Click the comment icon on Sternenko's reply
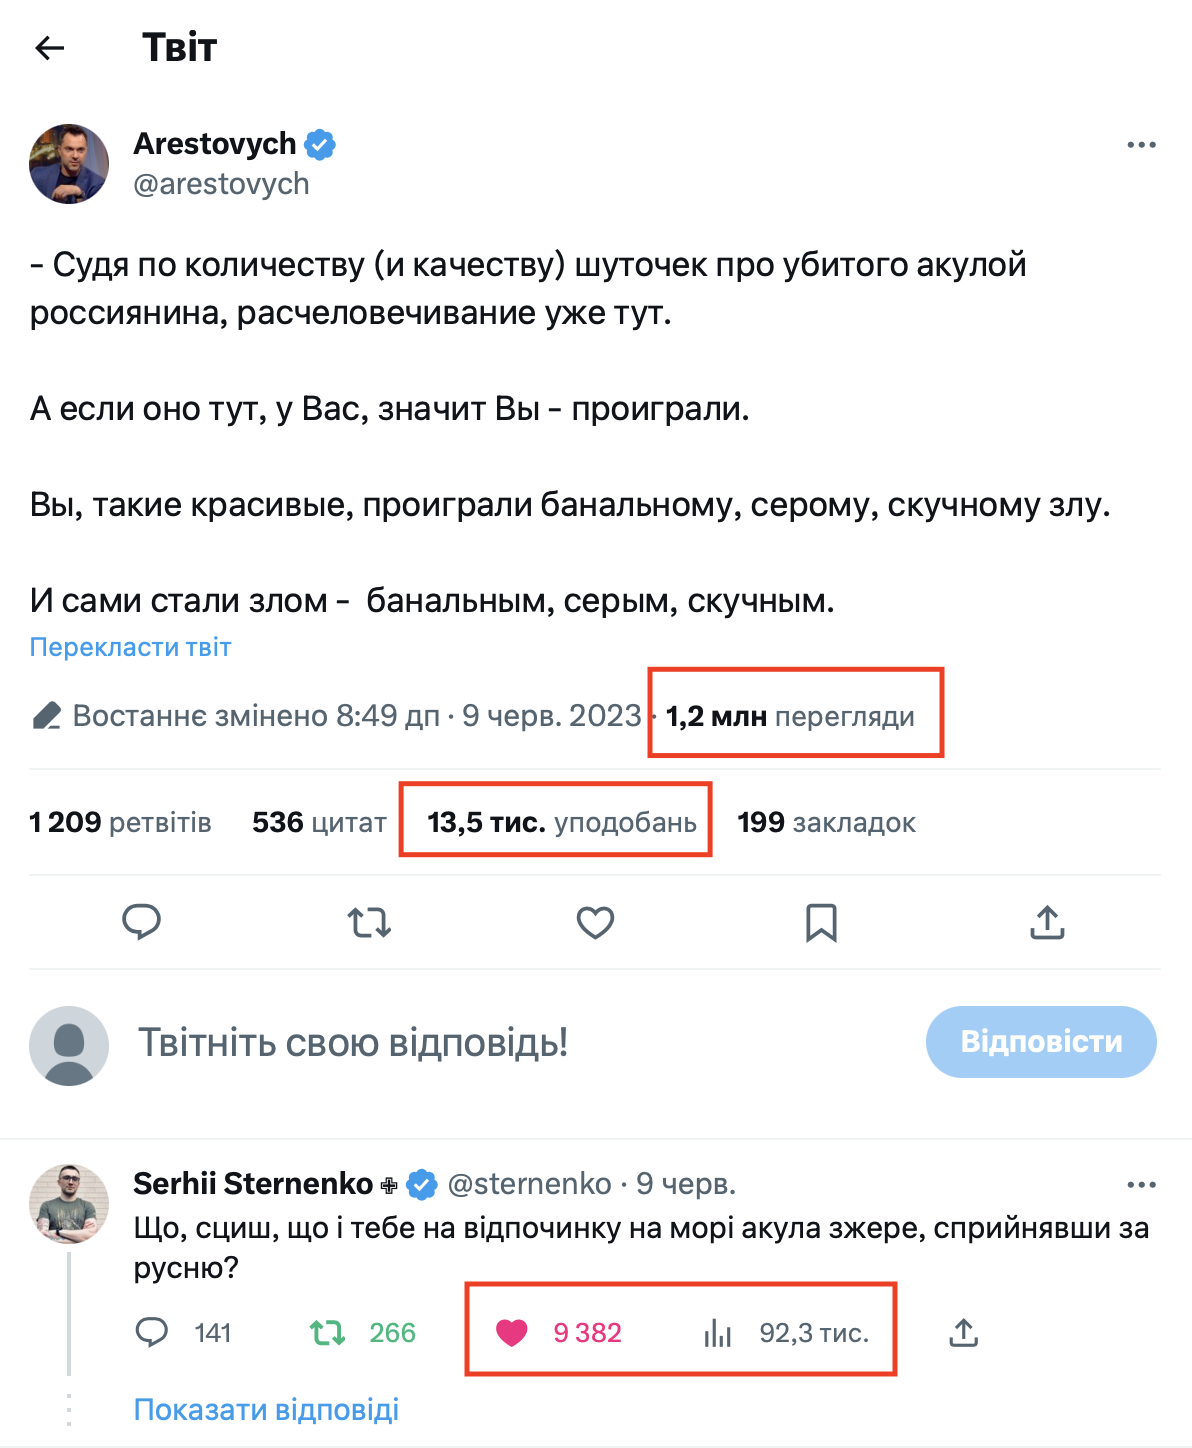This screenshot has height=1448, width=1192. click(152, 1333)
